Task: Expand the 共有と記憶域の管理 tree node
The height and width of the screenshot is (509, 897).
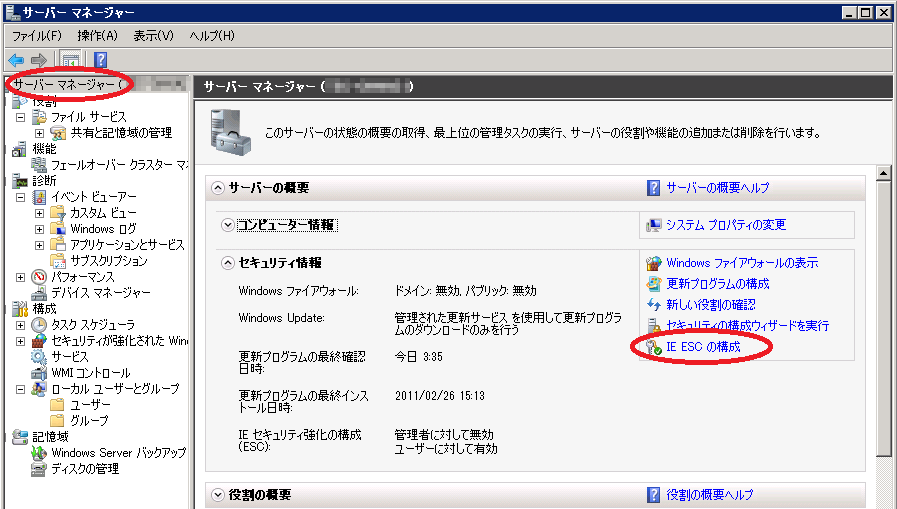Action: (39, 133)
